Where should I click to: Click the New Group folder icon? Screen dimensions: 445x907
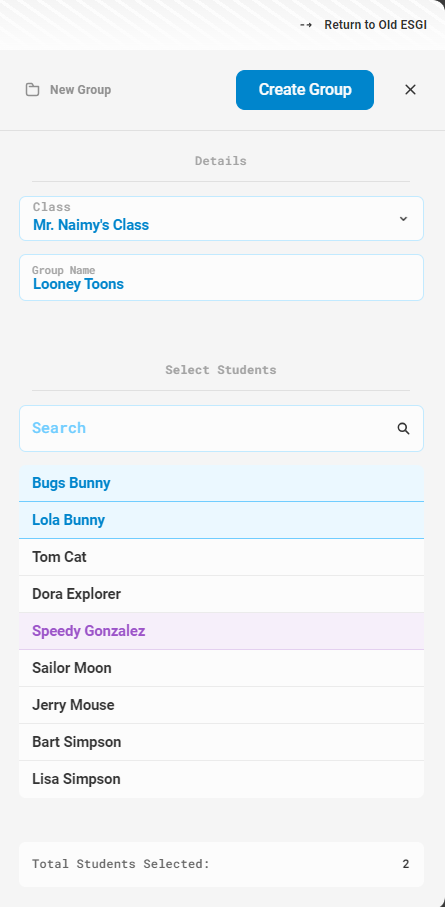coord(32,90)
